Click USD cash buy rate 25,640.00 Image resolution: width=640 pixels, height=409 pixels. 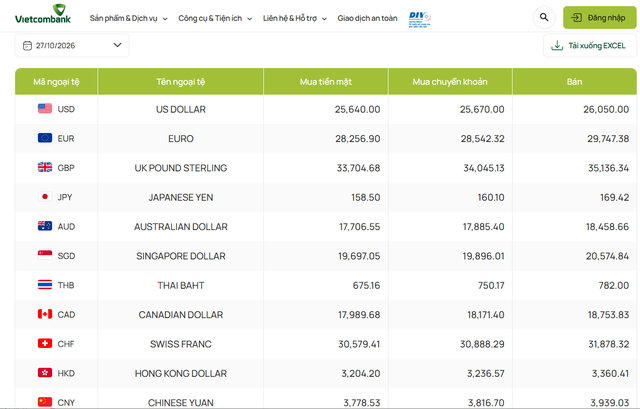[357, 109]
